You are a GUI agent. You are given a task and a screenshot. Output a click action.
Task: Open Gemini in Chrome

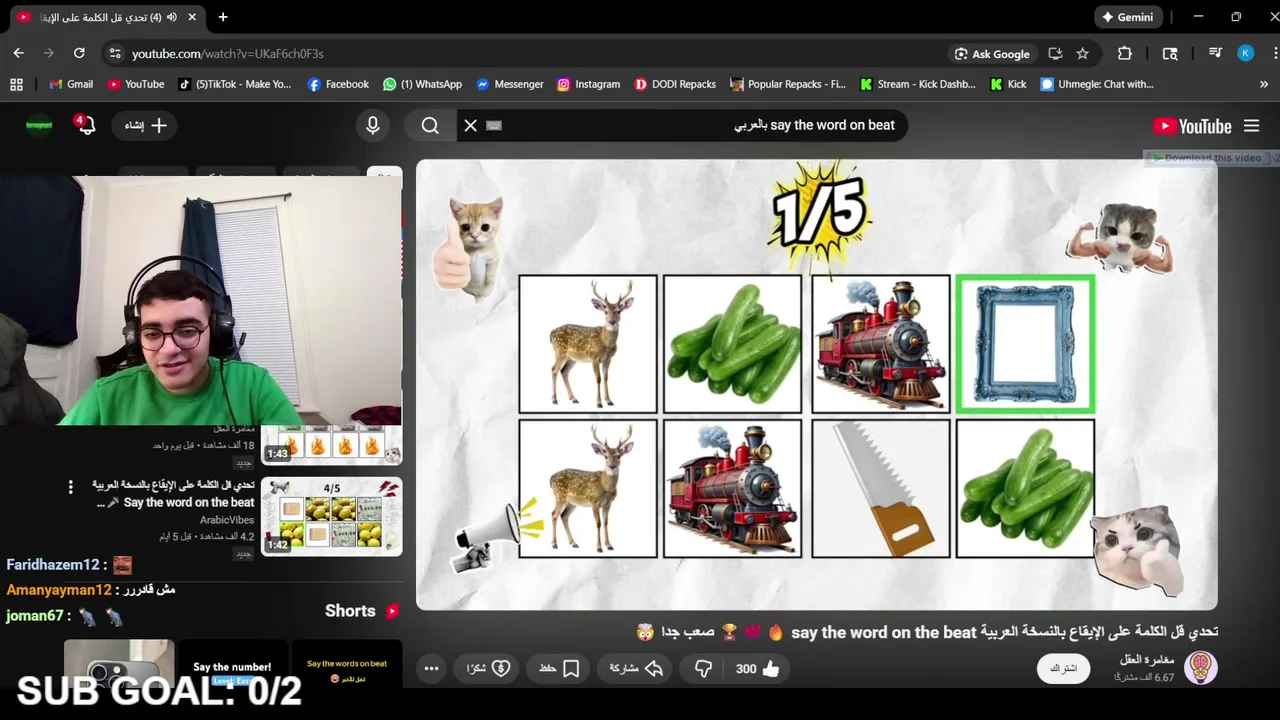click(1127, 17)
